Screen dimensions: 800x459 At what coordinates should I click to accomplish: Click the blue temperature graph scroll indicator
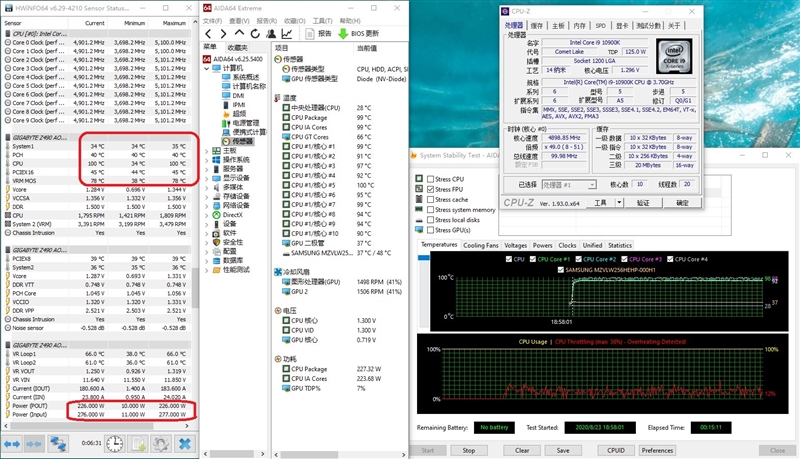click(423, 258)
